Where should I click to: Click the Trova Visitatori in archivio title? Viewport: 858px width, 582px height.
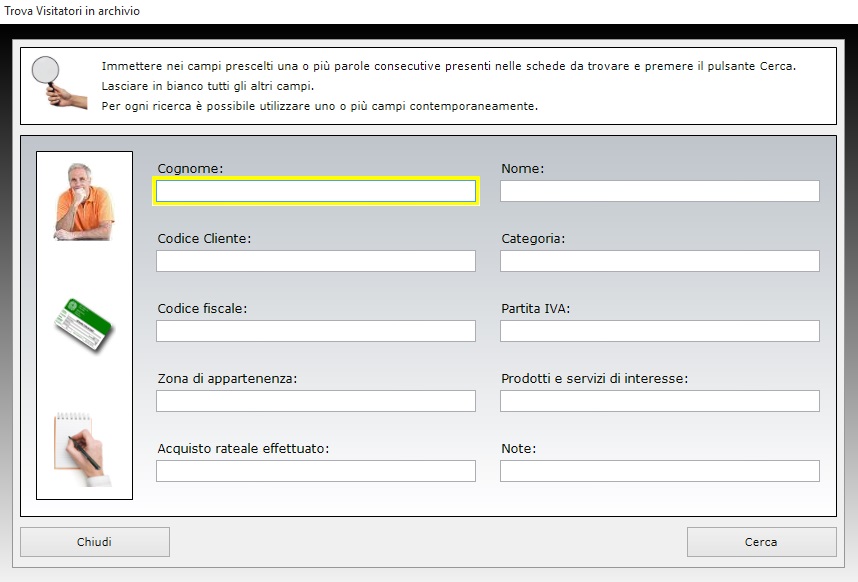72,11
